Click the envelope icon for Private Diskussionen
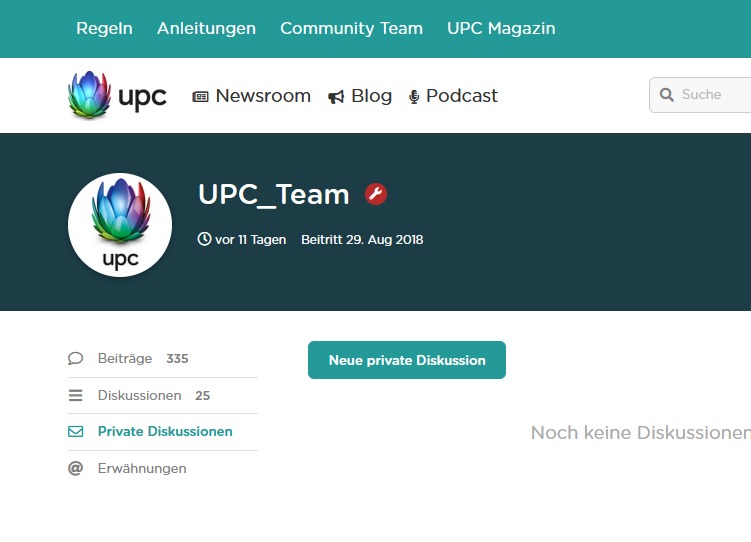 coord(76,432)
